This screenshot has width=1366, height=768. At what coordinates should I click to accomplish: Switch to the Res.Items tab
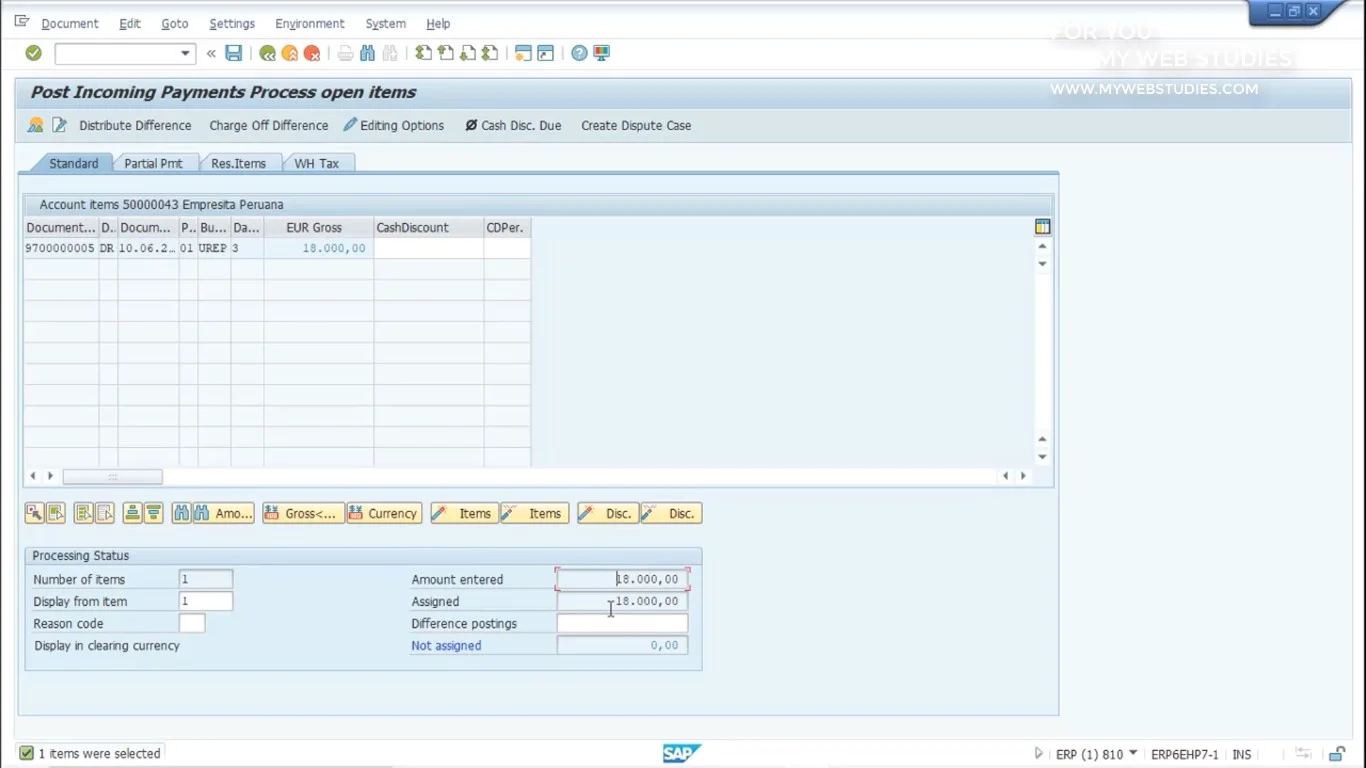tap(239, 163)
